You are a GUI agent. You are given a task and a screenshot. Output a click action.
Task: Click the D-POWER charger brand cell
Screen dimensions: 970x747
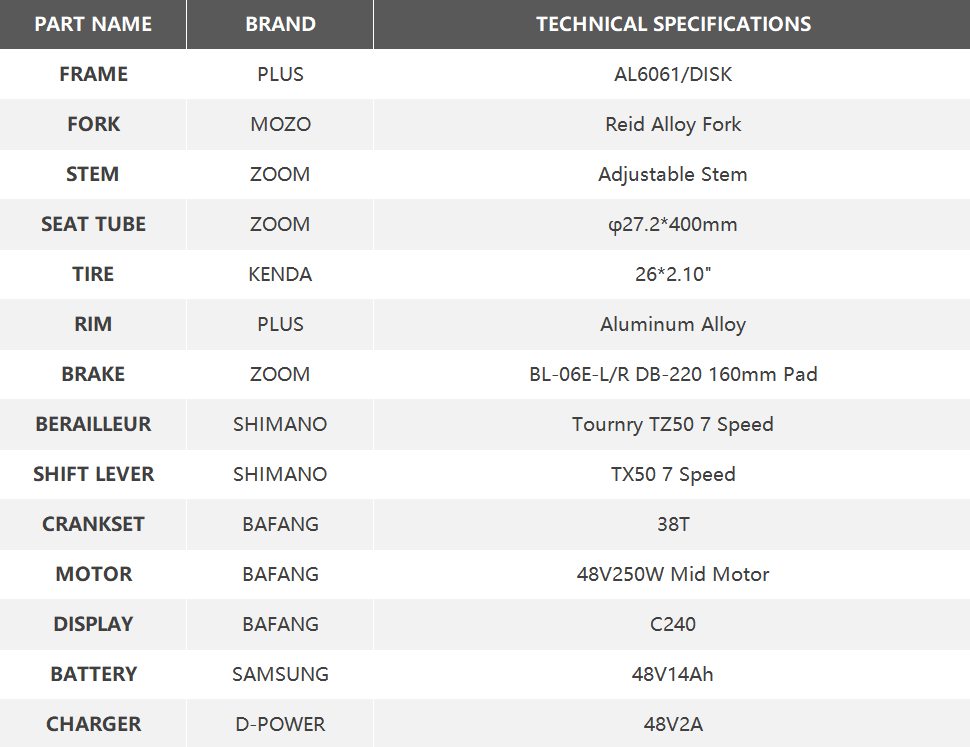[x=280, y=724]
